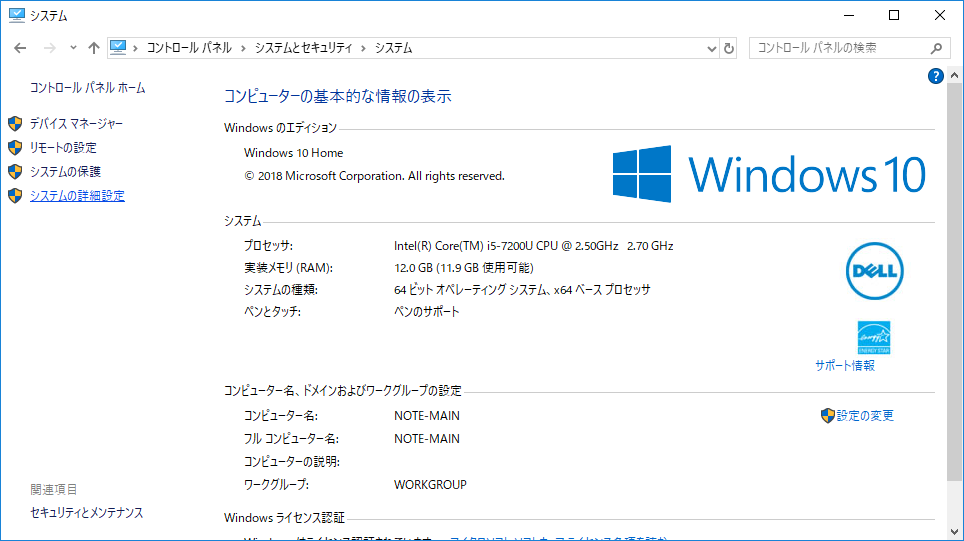Click 設定の変更 link
This screenshot has height=541, width=964.
coord(865,416)
